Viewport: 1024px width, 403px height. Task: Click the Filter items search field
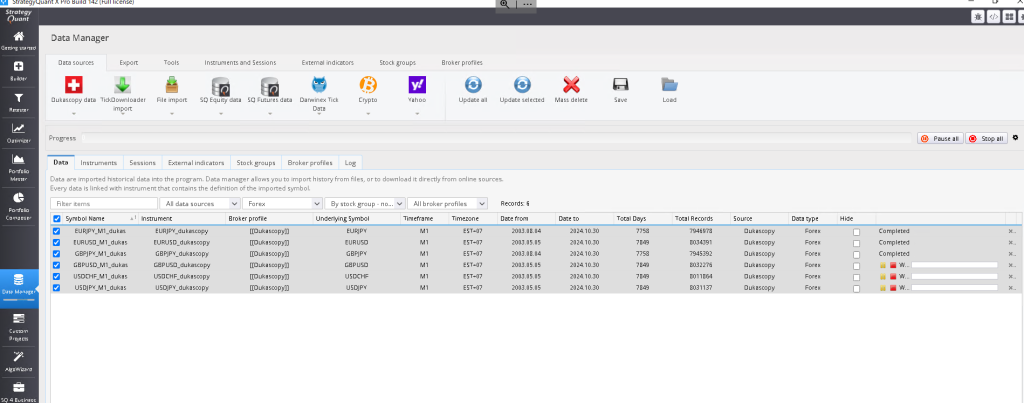pos(103,203)
